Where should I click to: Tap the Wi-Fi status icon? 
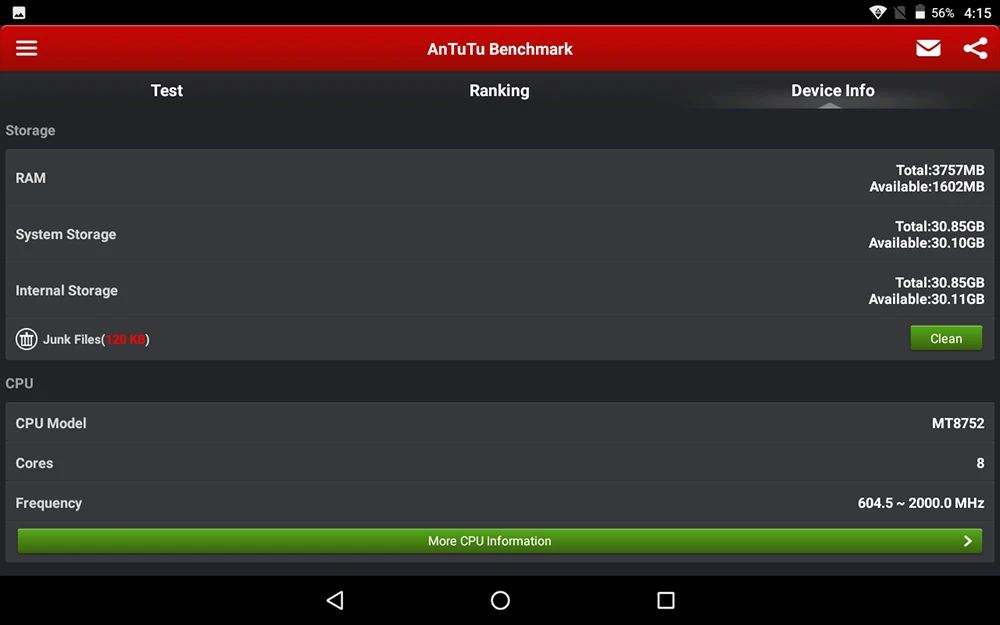pyautogui.click(x=878, y=12)
